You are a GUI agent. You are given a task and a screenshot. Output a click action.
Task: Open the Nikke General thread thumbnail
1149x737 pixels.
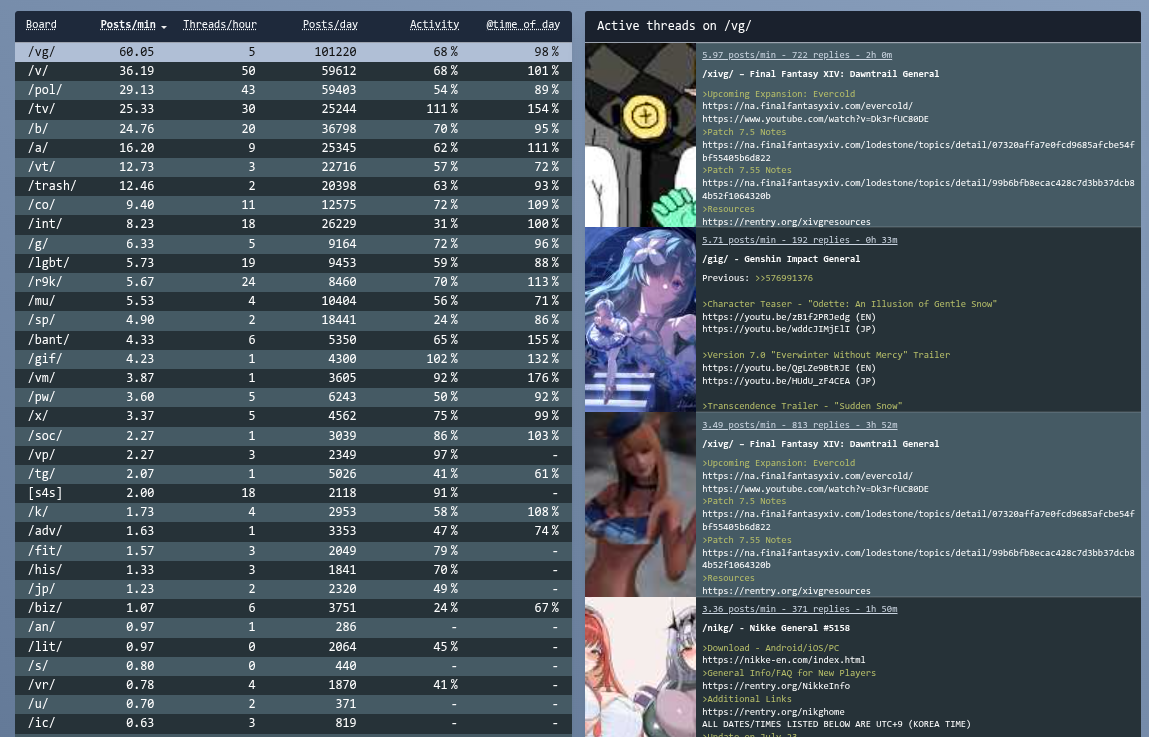pos(640,667)
